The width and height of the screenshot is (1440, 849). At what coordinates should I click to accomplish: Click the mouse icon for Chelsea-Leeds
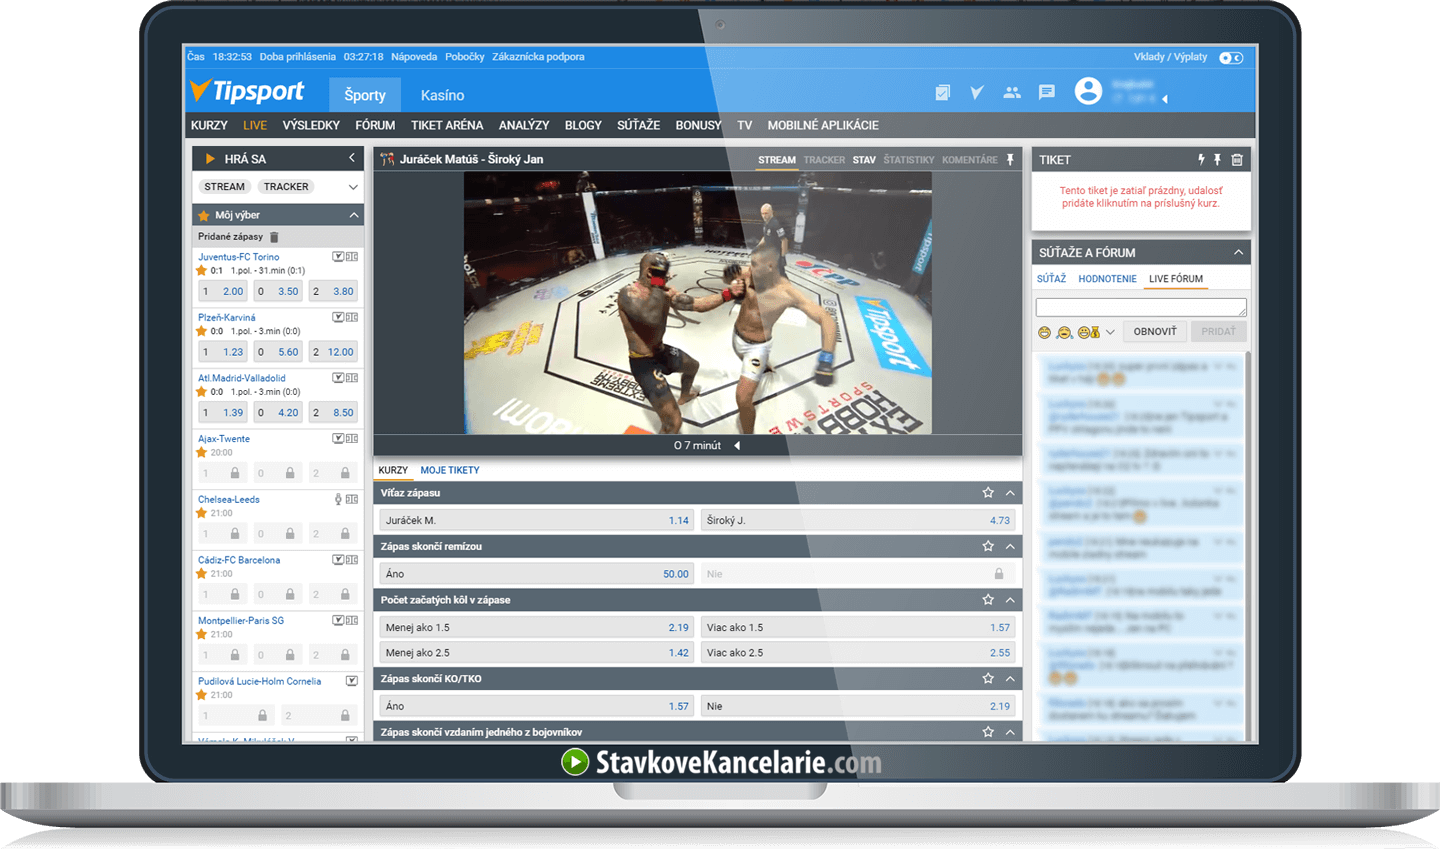tap(338, 499)
